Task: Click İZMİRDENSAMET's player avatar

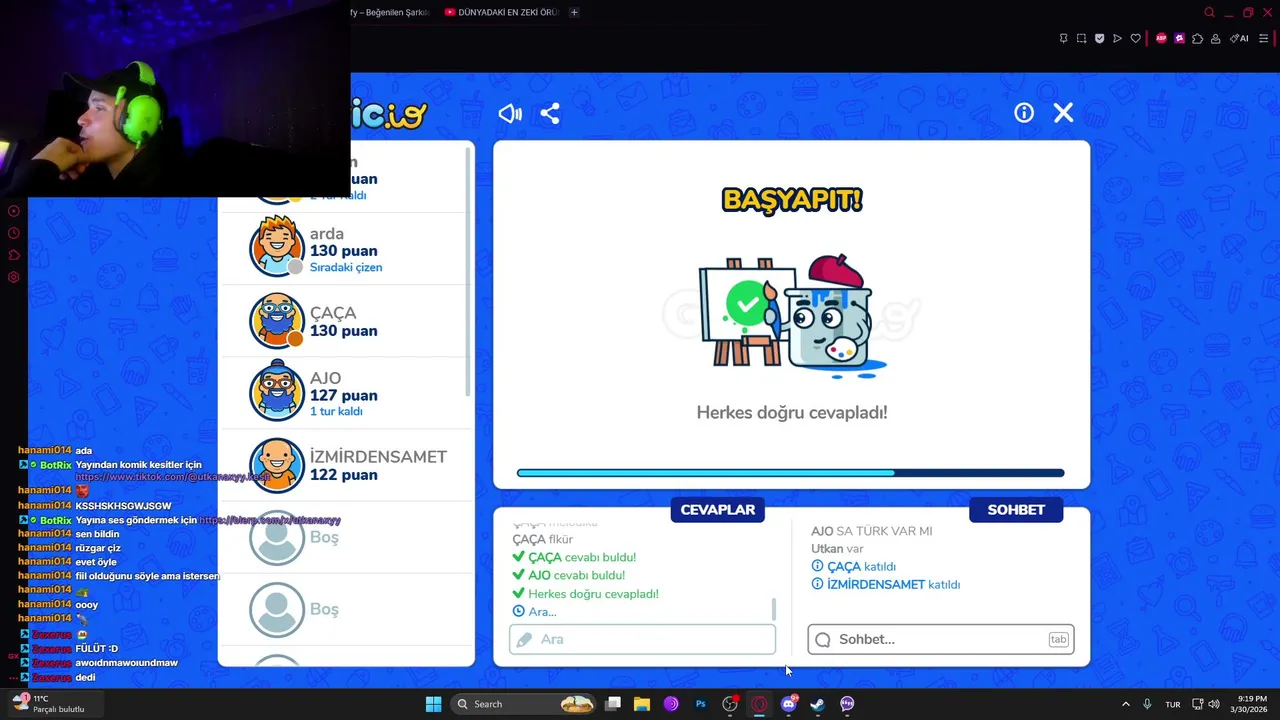Action: pyautogui.click(x=277, y=465)
